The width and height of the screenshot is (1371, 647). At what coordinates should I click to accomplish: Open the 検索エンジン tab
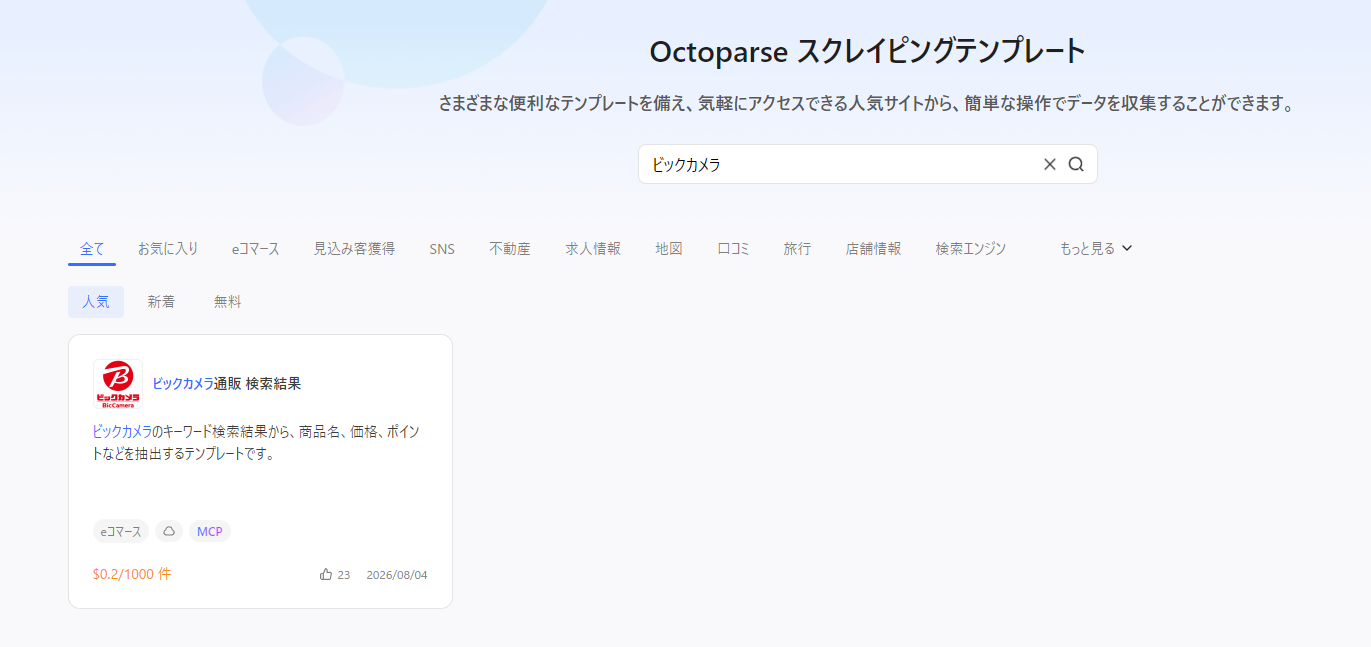(x=971, y=249)
